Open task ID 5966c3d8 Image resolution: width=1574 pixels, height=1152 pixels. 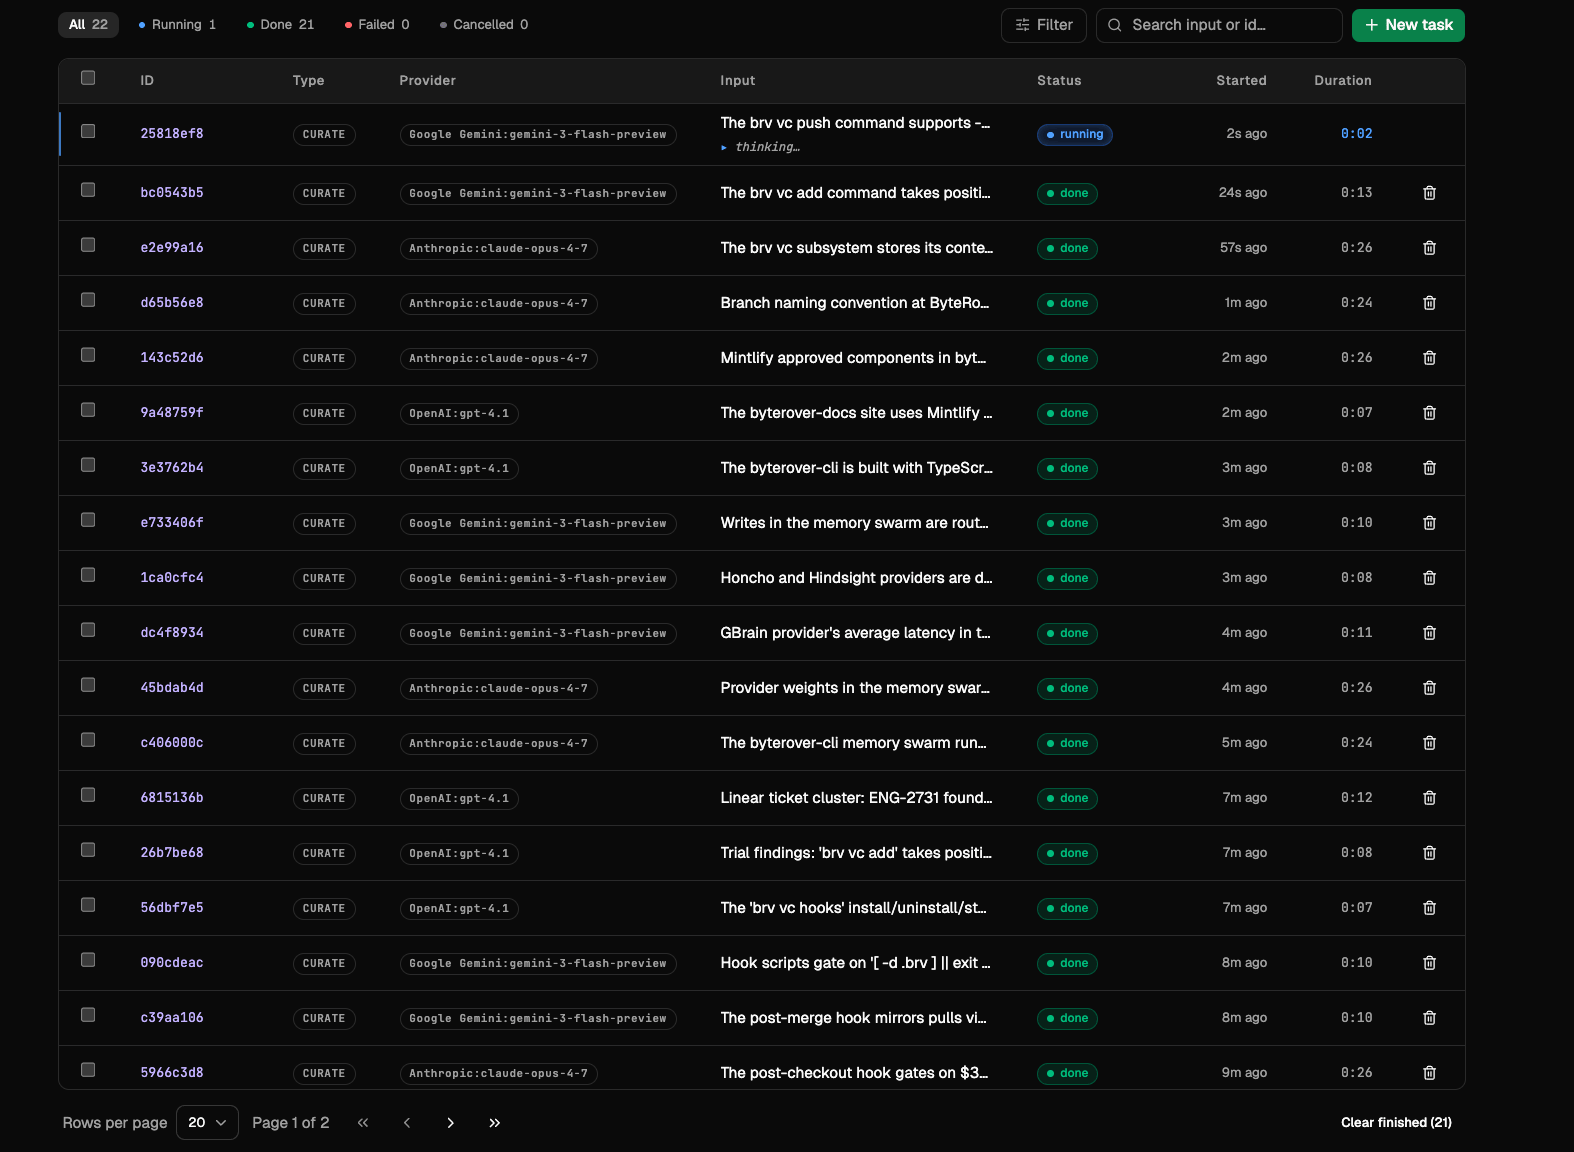coord(172,1073)
